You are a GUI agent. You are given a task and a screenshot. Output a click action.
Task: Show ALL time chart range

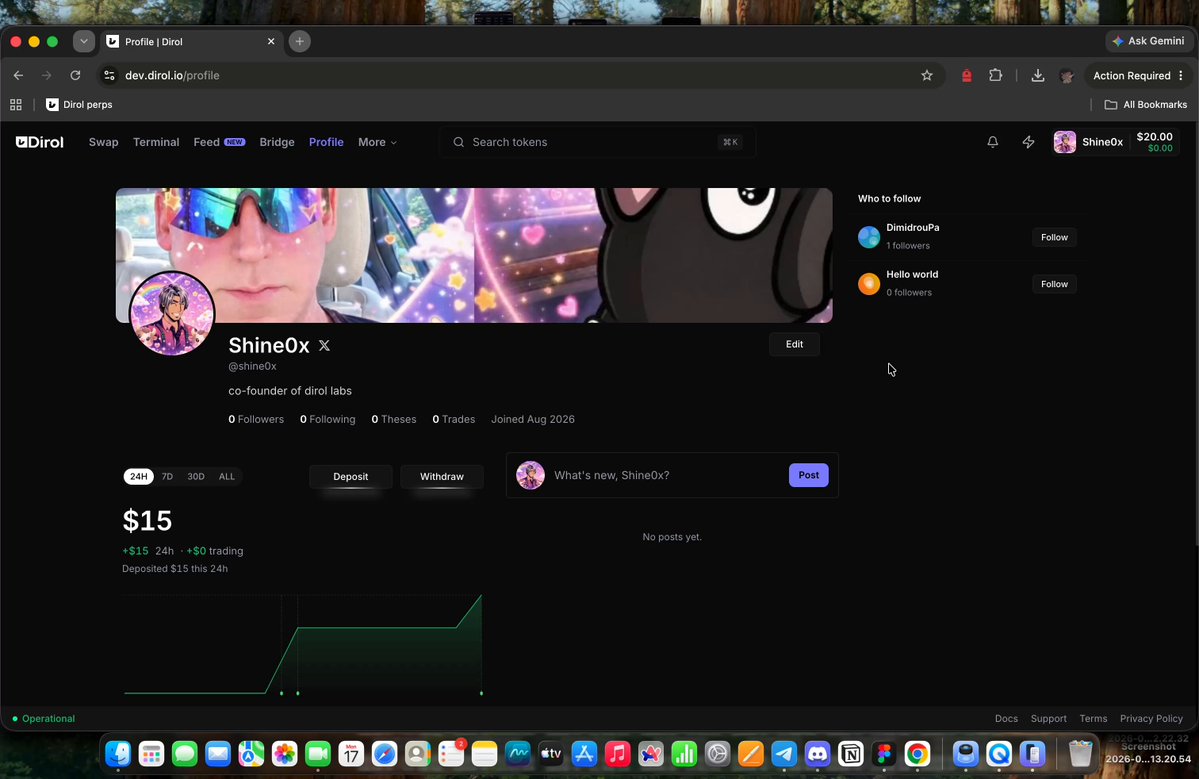click(227, 476)
